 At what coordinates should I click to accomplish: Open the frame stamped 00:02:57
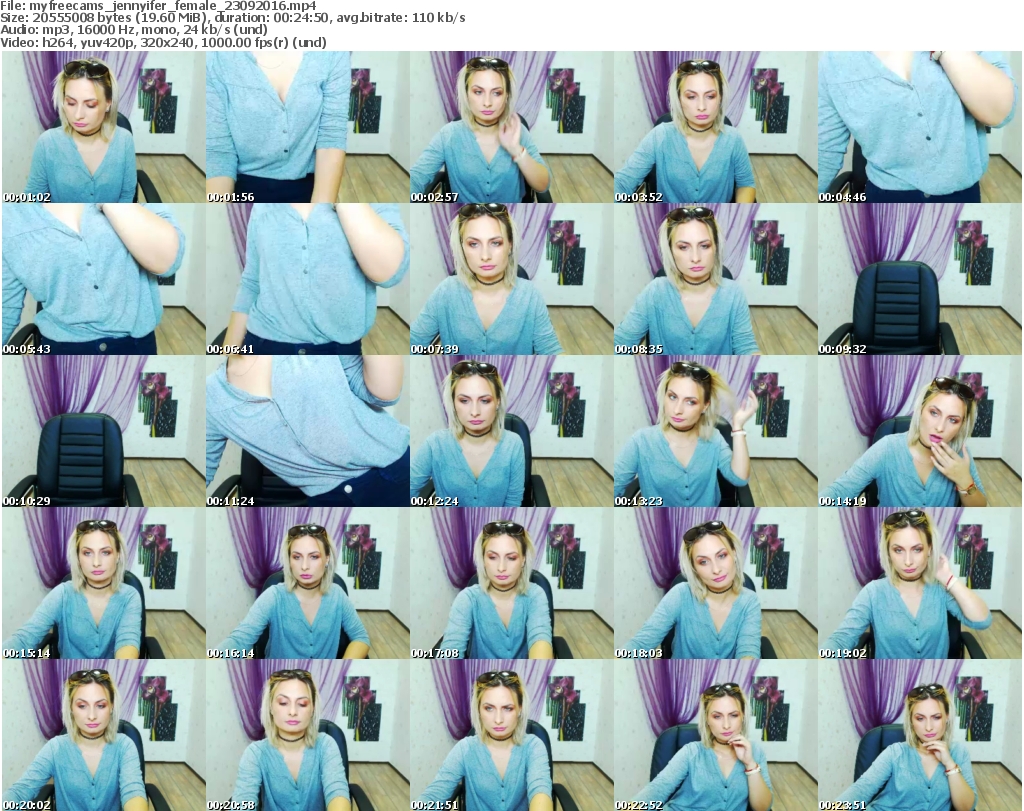click(x=511, y=127)
